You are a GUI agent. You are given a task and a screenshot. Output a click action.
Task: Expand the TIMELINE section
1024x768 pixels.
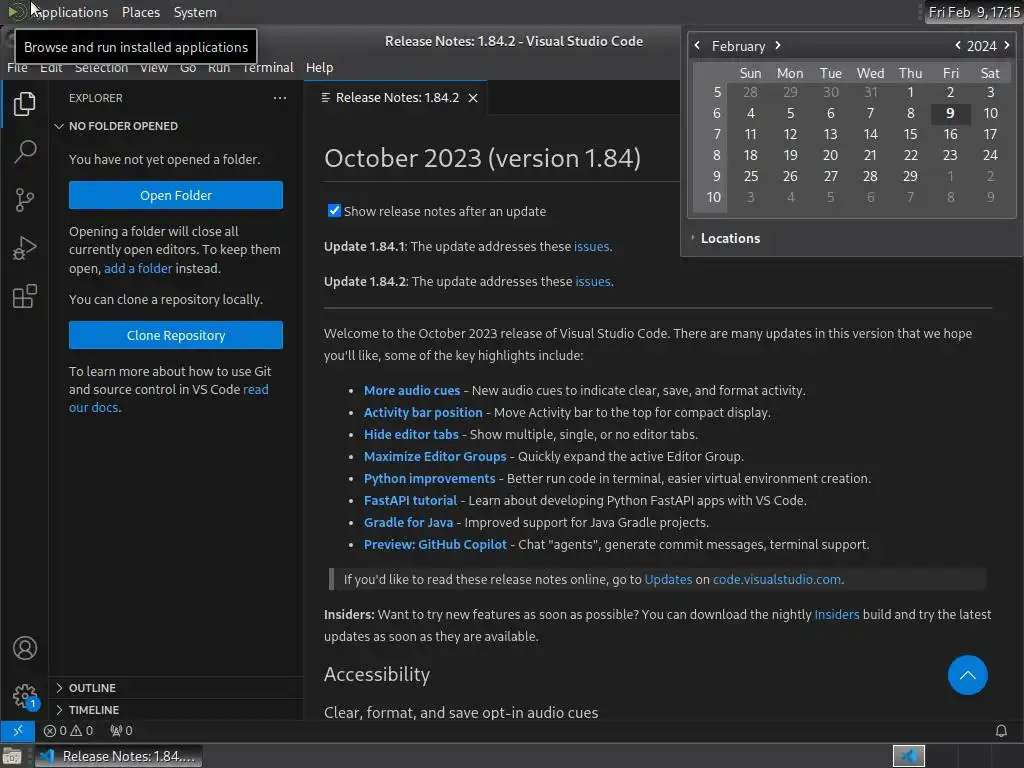pyautogui.click(x=176, y=710)
